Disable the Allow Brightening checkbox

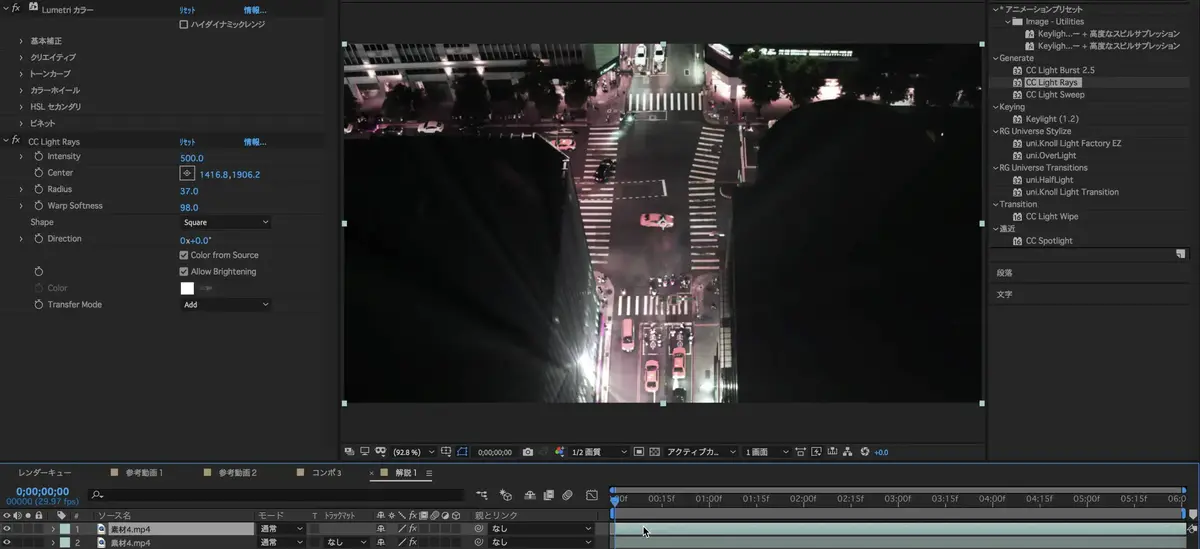(x=184, y=271)
